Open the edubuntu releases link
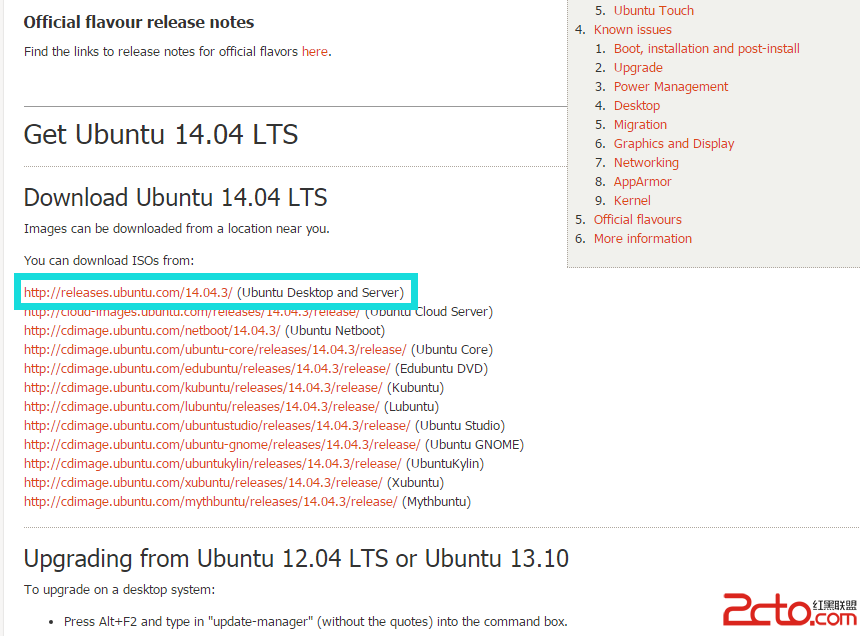Viewport: 860px width, 636px height. (x=207, y=368)
